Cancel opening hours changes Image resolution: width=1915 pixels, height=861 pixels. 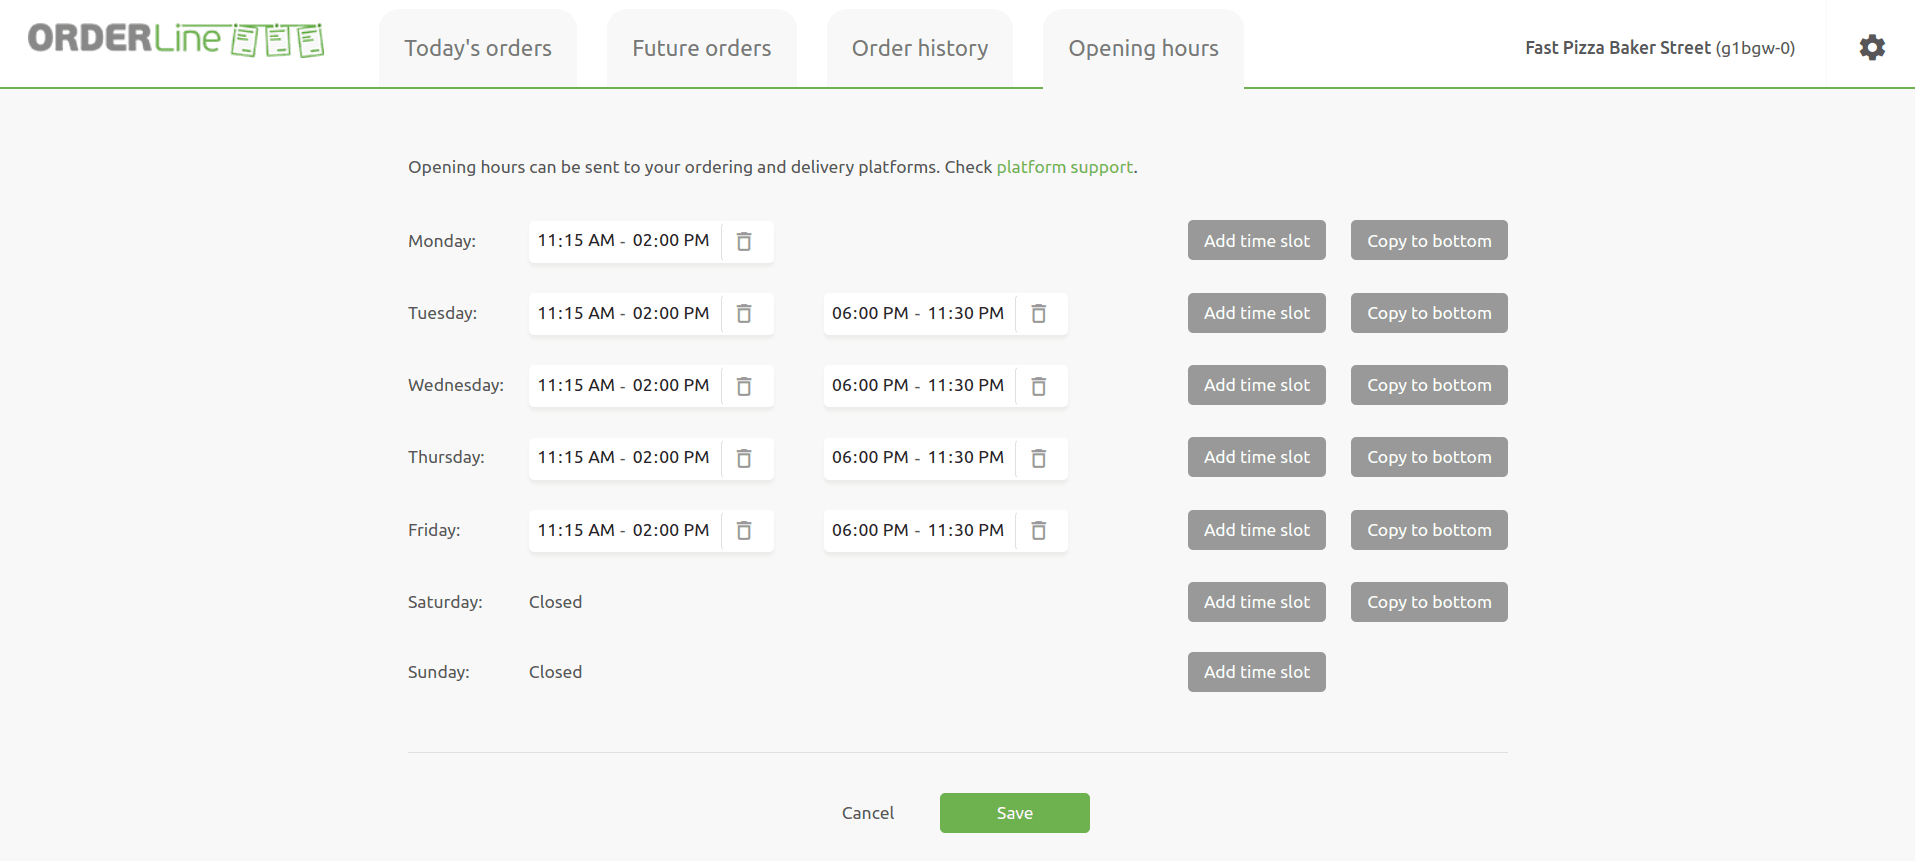click(867, 813)
